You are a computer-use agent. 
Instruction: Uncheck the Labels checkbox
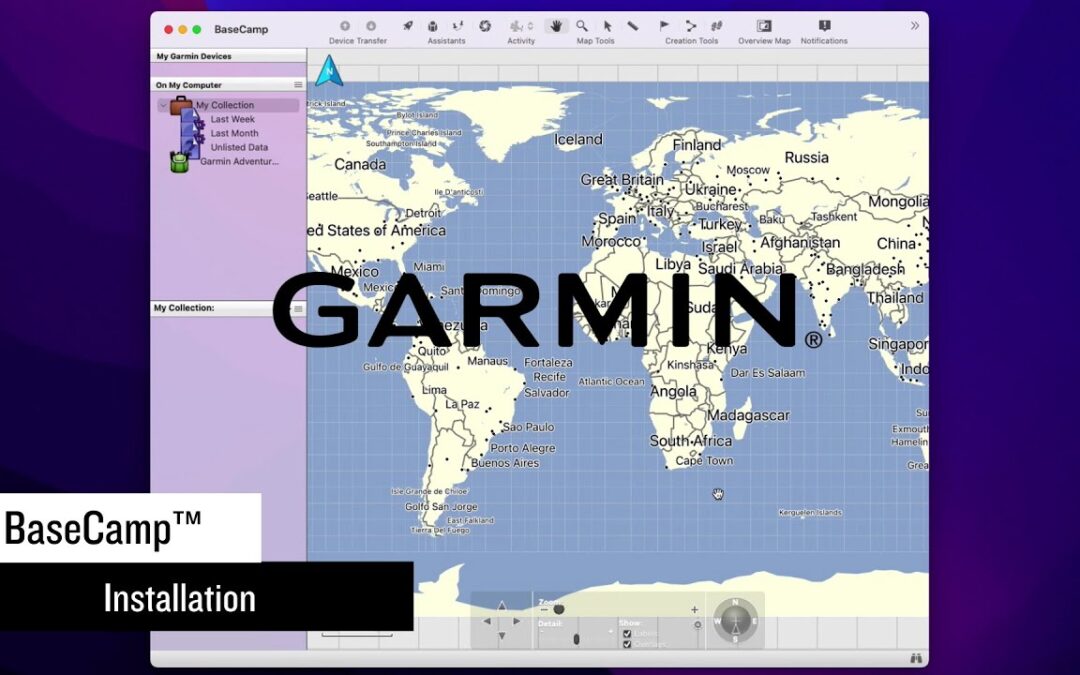627,633
